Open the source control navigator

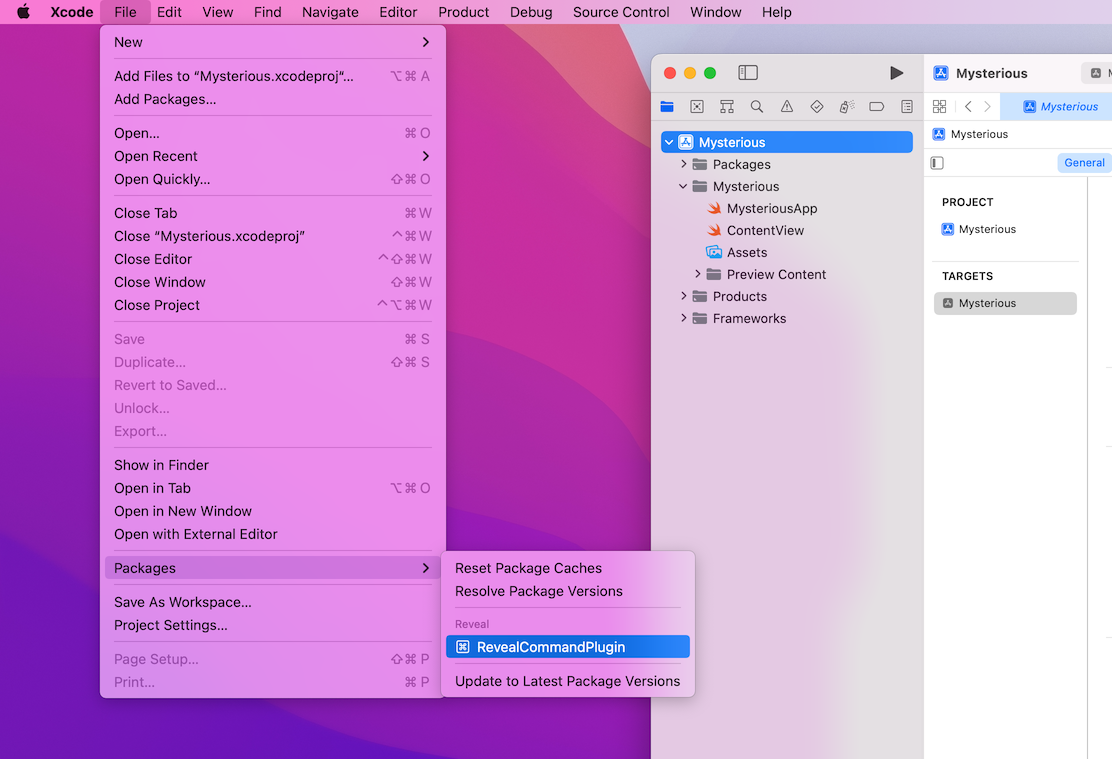[697, 106]
